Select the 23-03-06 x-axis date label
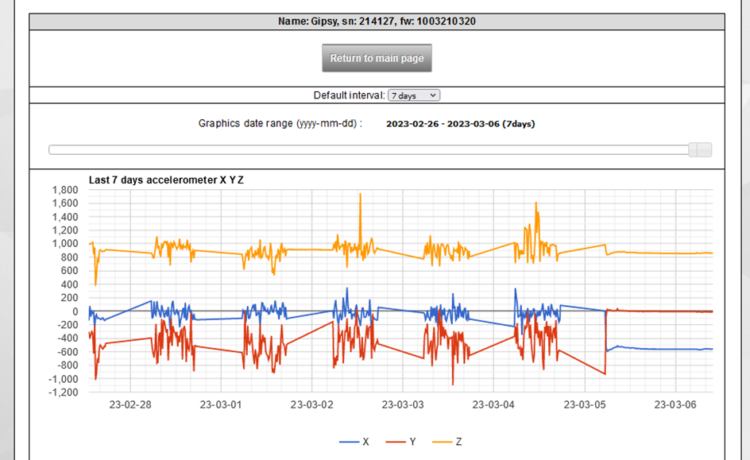750x460 pixels. pyautogui.click(x=675, y=405)
